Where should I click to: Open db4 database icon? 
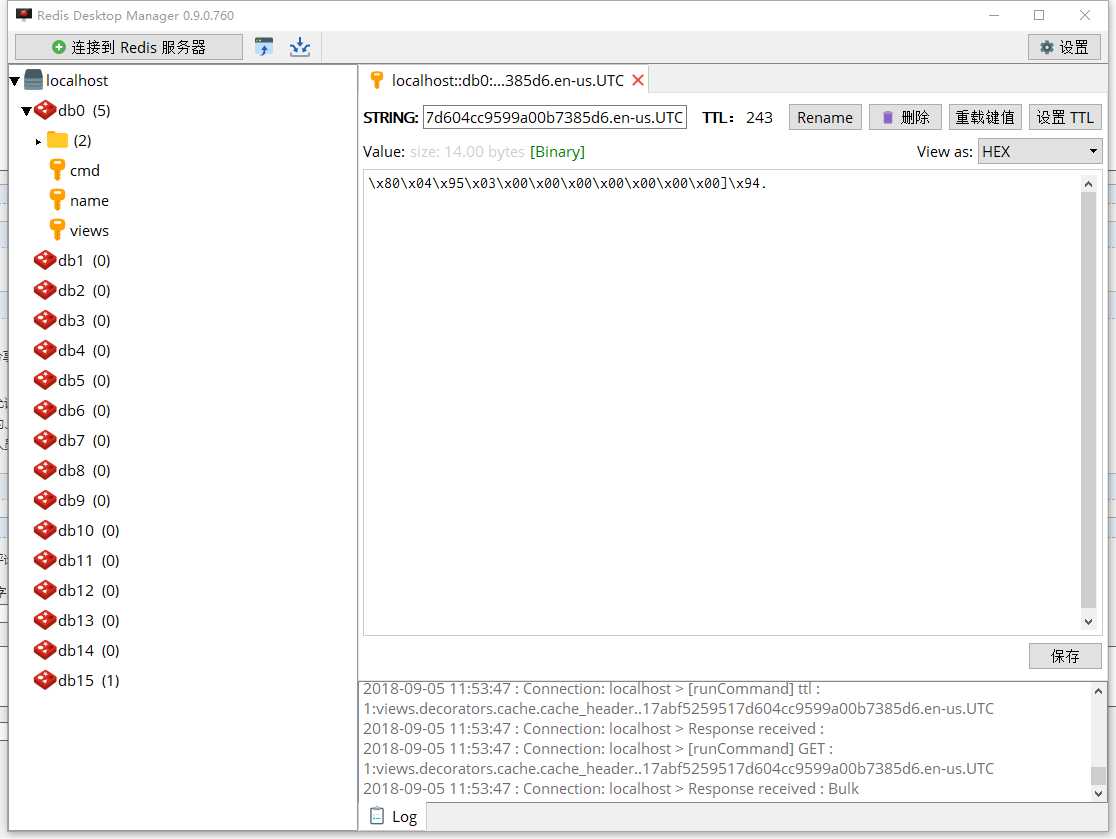(x=45, y=350)
